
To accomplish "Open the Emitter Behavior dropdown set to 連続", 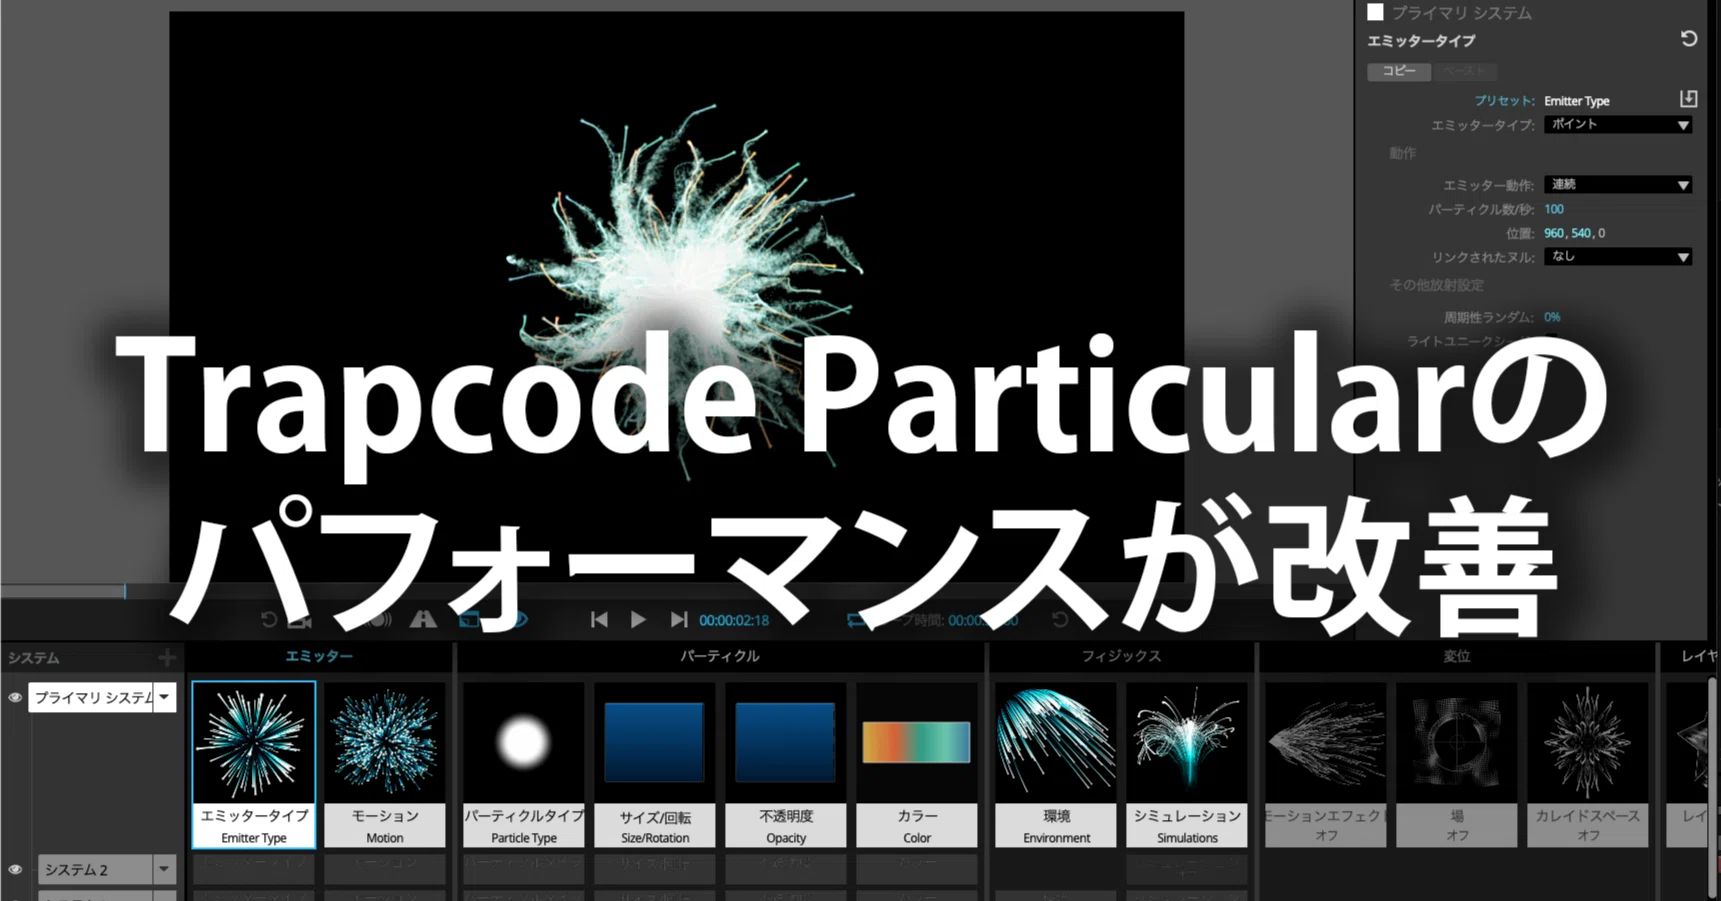I will (1618, 184).
